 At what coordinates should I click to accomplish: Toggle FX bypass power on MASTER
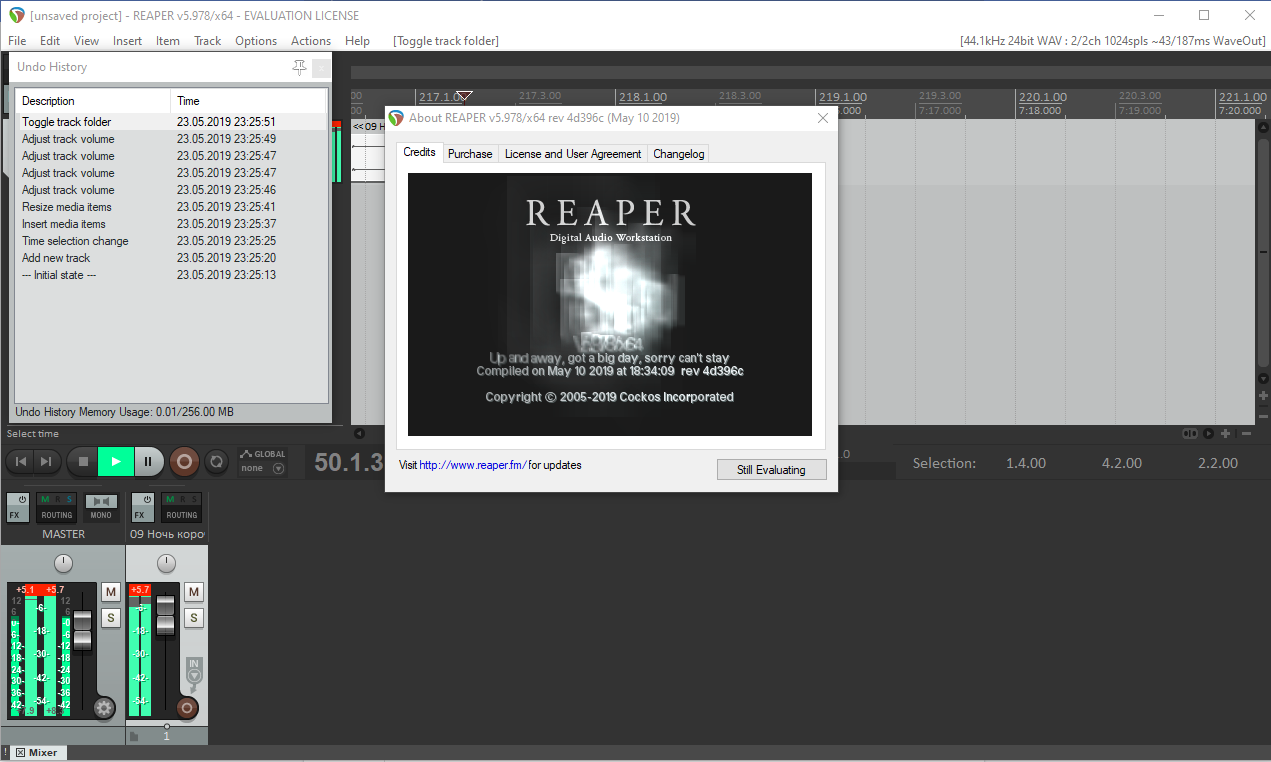click(x=22, y=499)
